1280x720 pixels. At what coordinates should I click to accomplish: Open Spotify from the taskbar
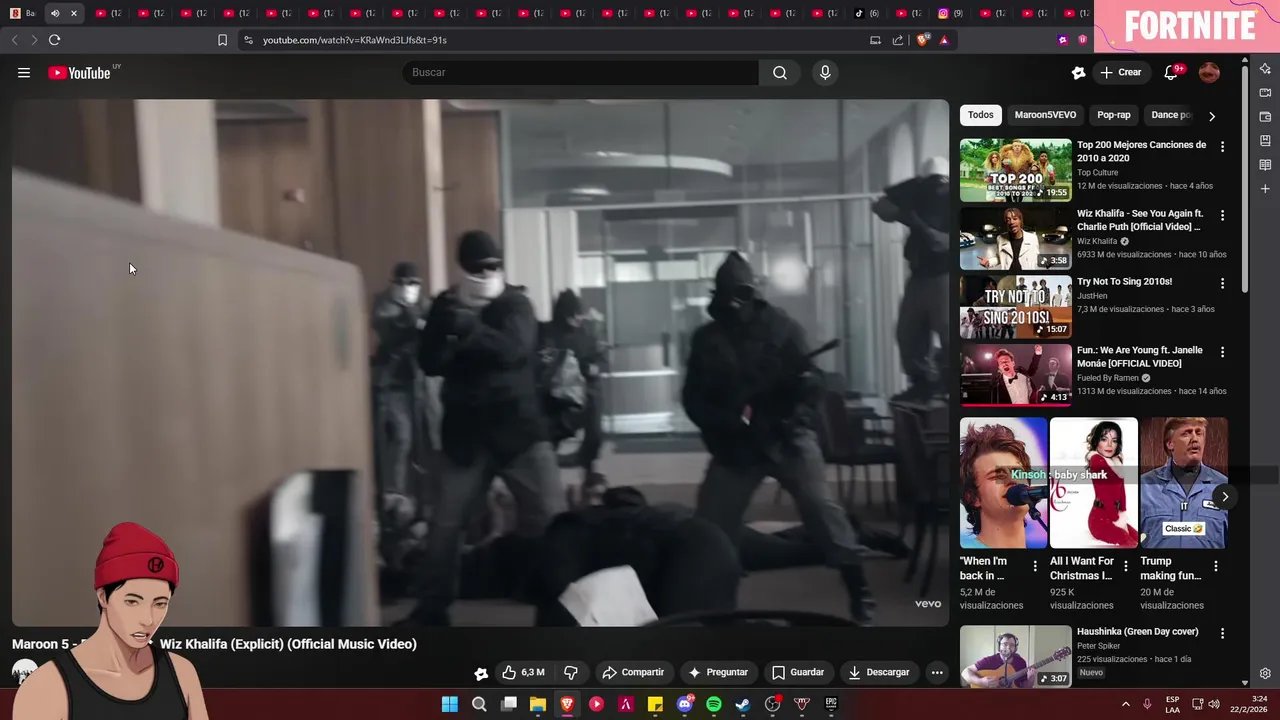click(x=714, y=704)
